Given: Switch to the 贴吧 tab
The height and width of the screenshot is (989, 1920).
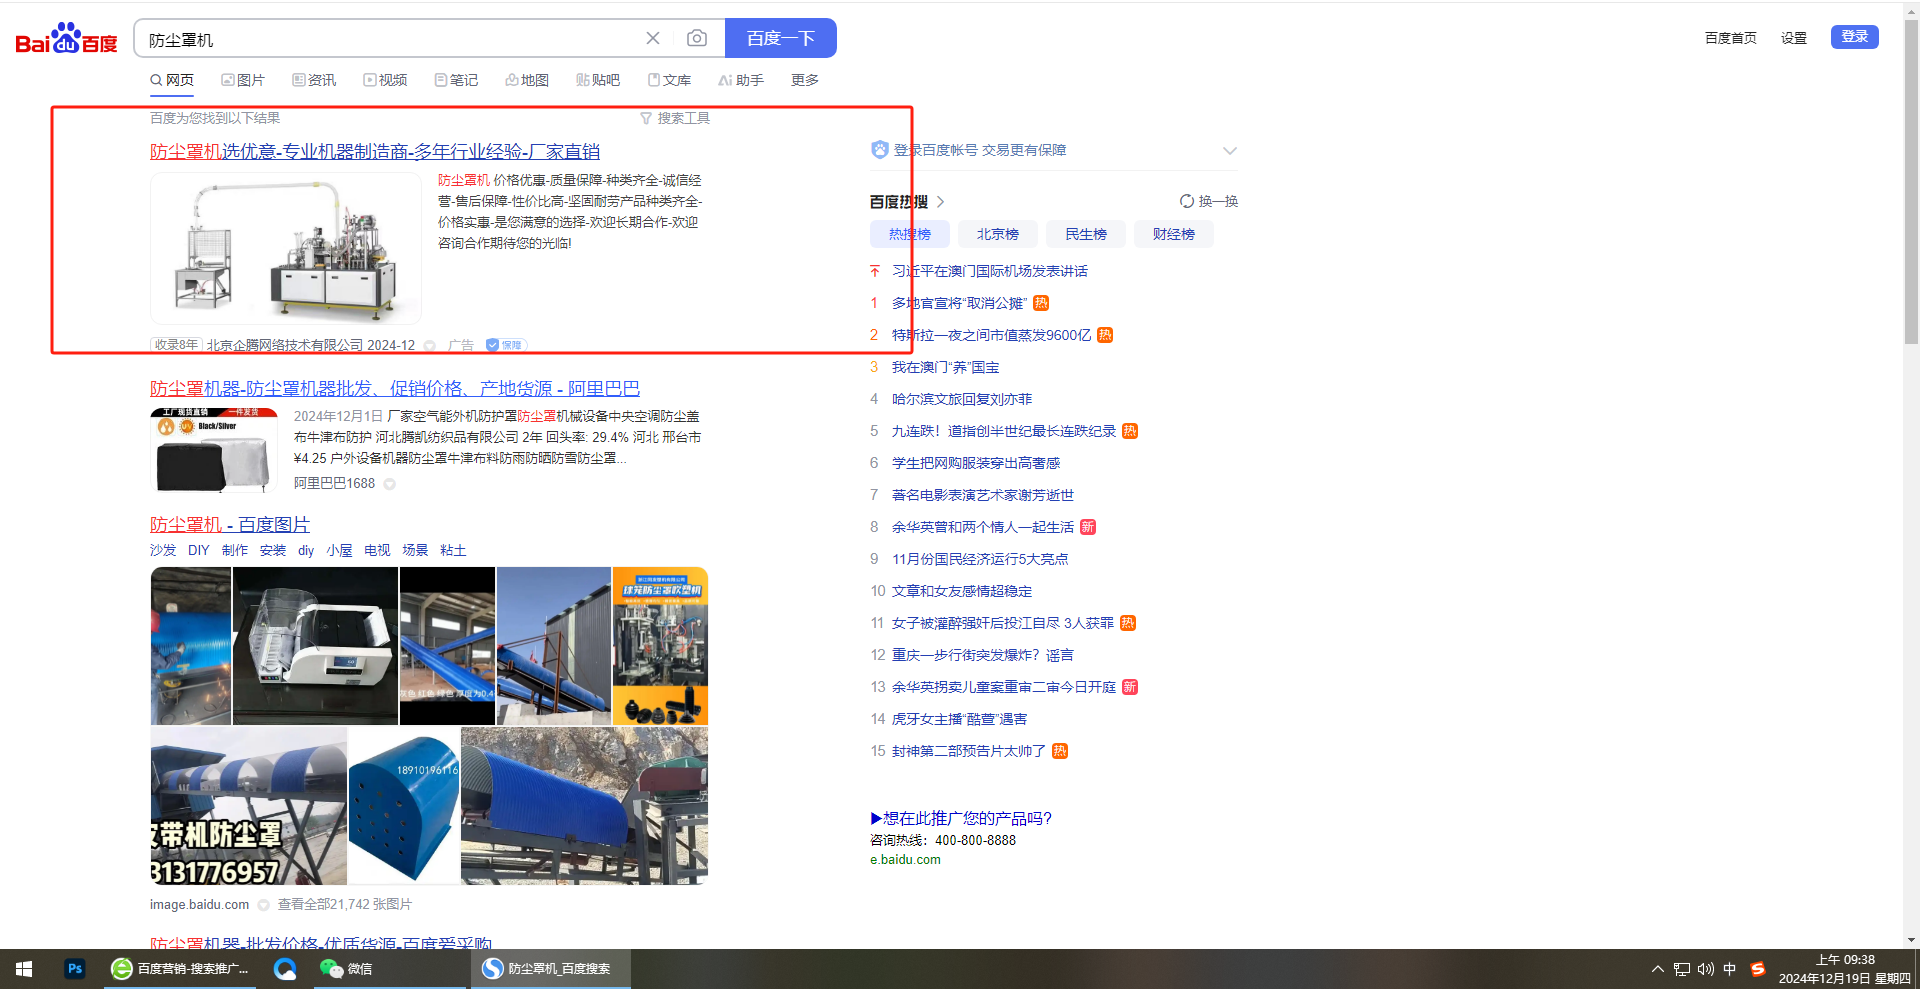Looking at the screenshot, I should pos(598,80).
